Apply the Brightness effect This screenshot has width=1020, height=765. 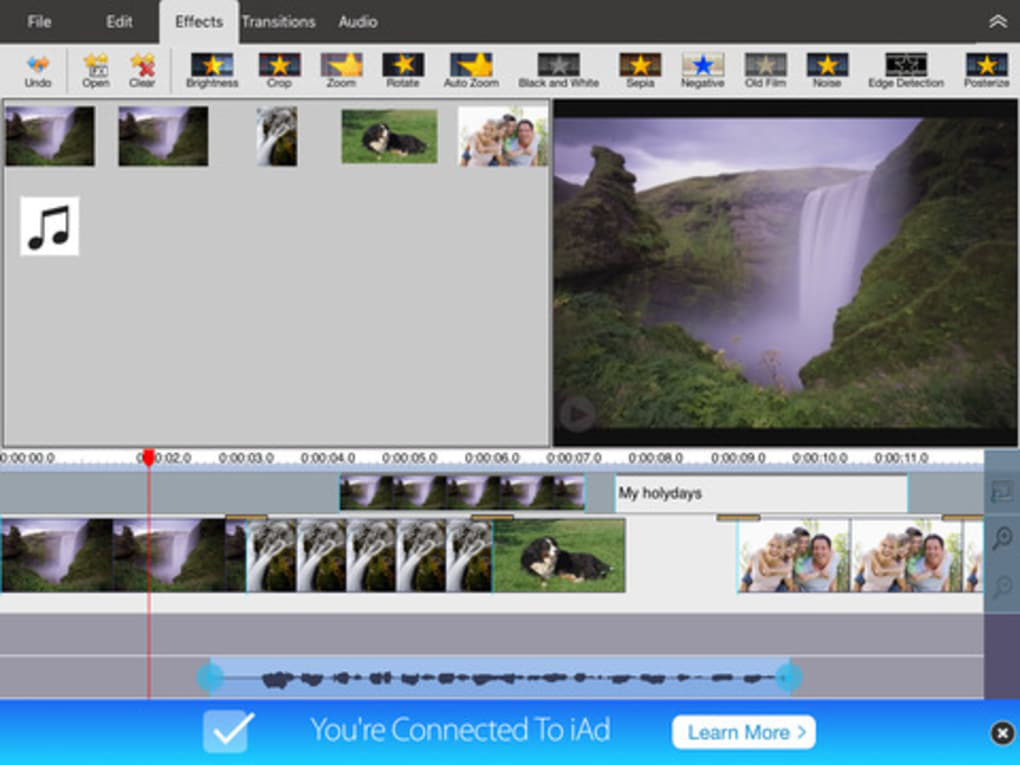click(x=212, y=70)
